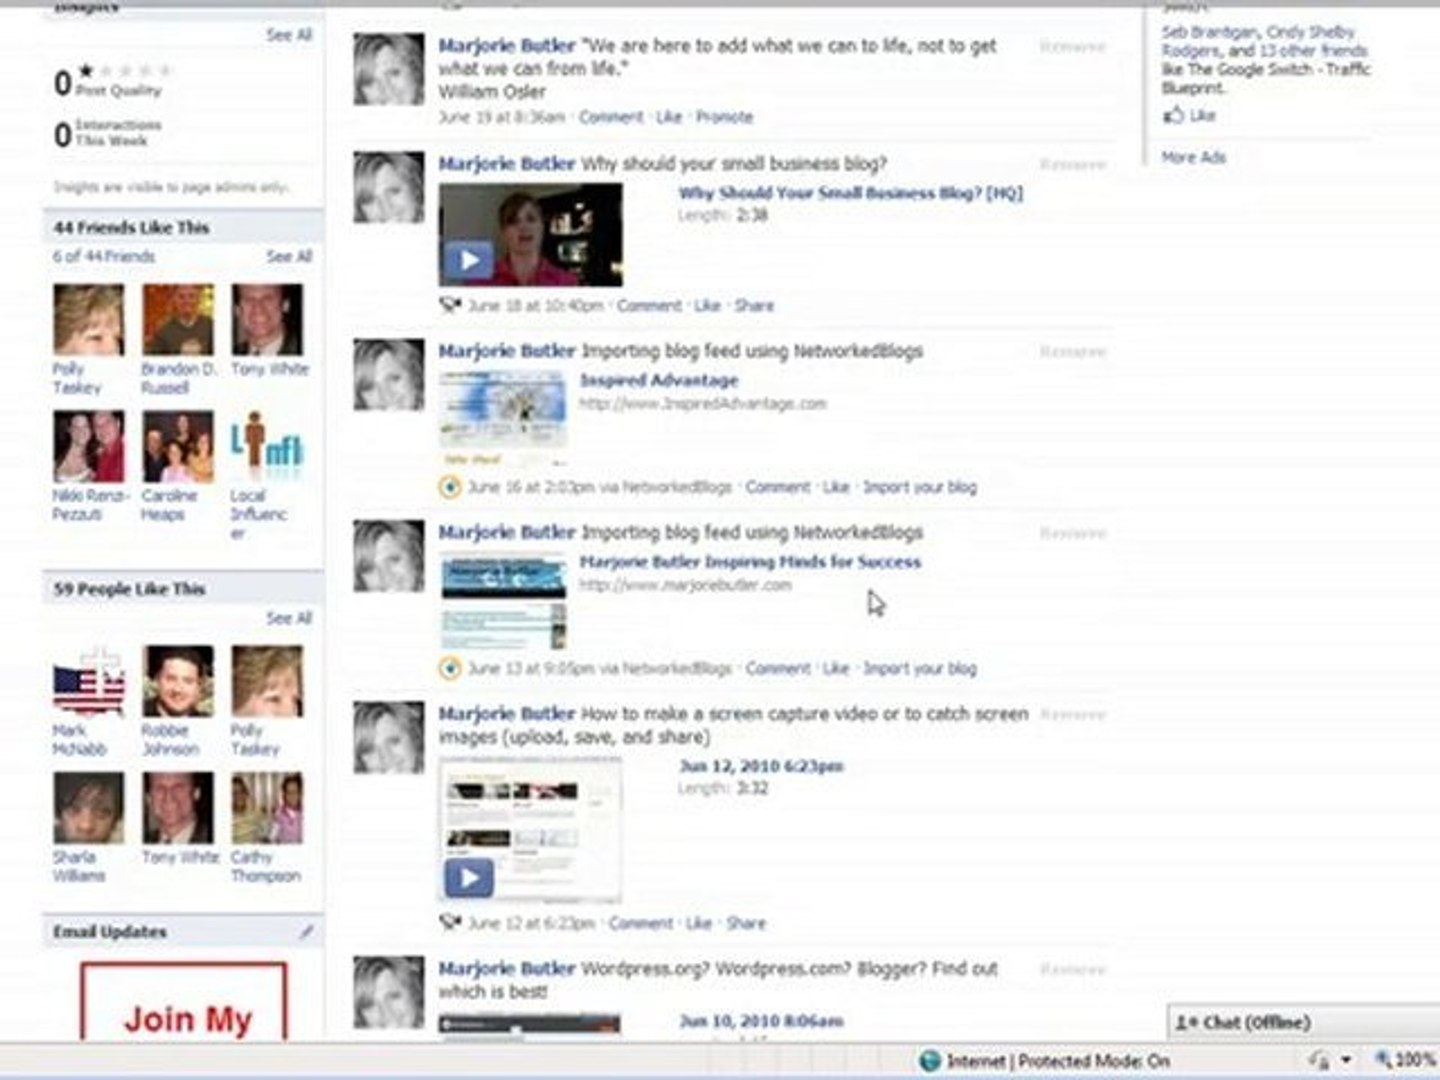
Task: Click the Join My email updates box
Action: pos(184,1002)
